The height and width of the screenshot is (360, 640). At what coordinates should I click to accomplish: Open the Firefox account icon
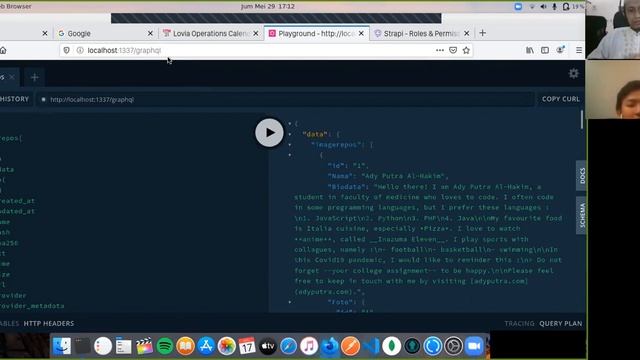coord(561,50)
